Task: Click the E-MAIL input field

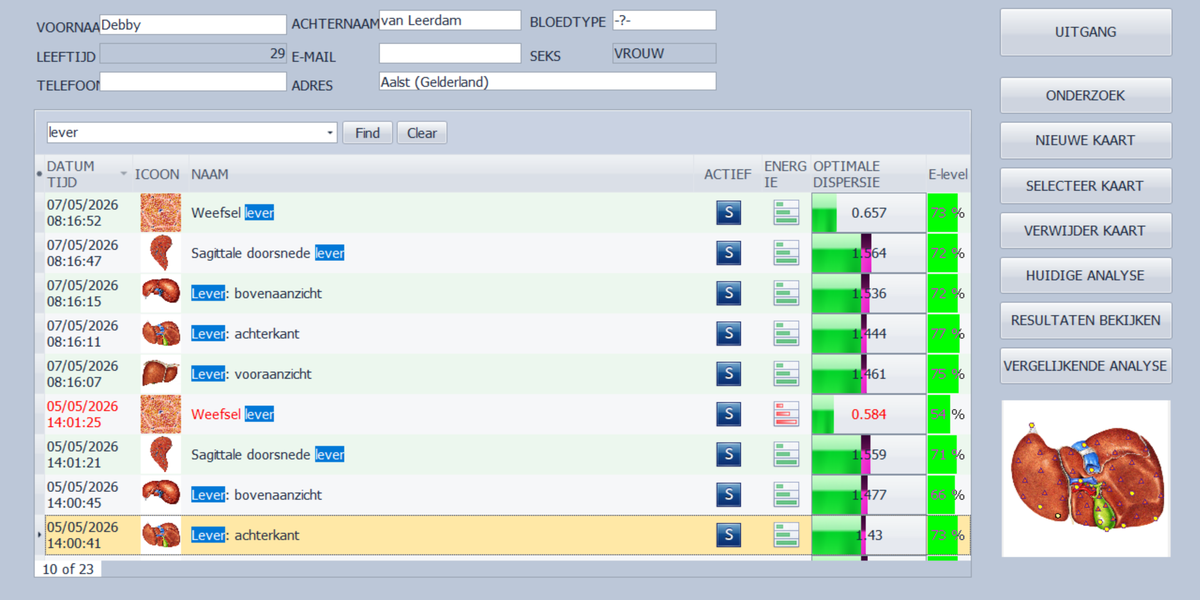Action: (x=450, y=53)
